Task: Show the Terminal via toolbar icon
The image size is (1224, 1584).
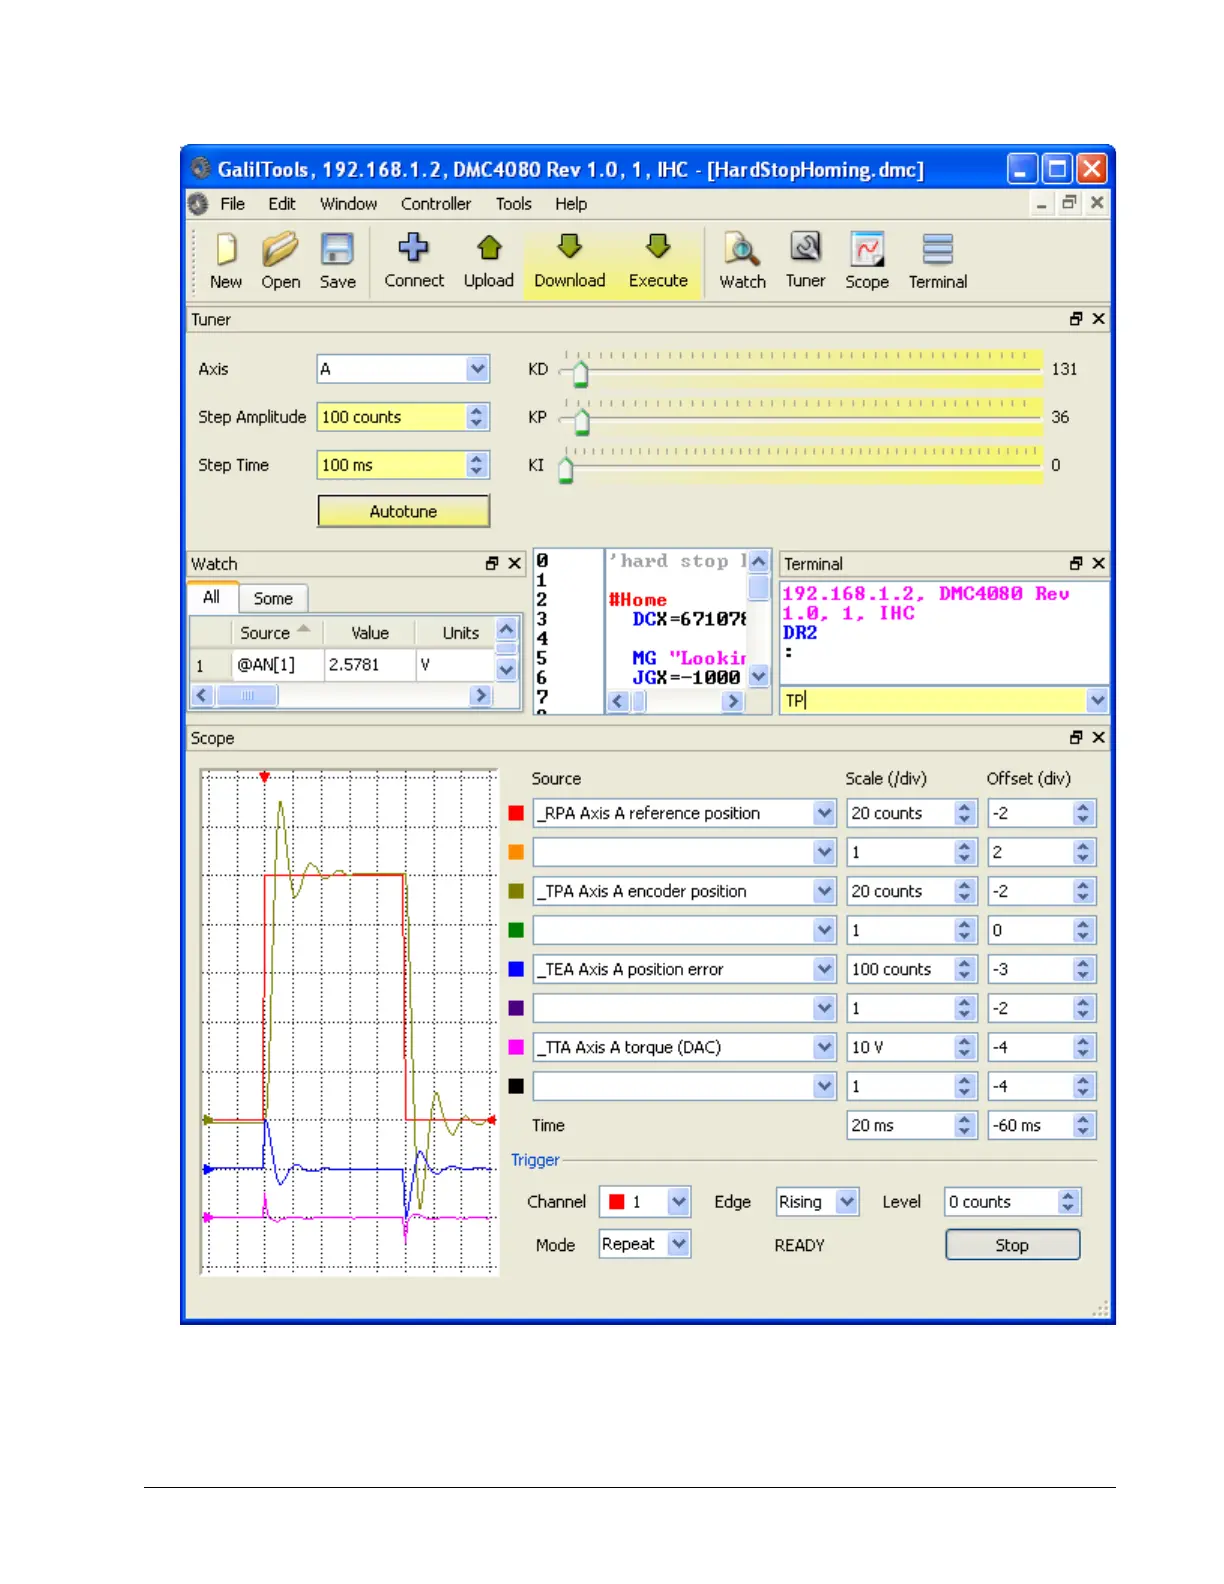Action: pyautogui.click(x=937, y=259)
